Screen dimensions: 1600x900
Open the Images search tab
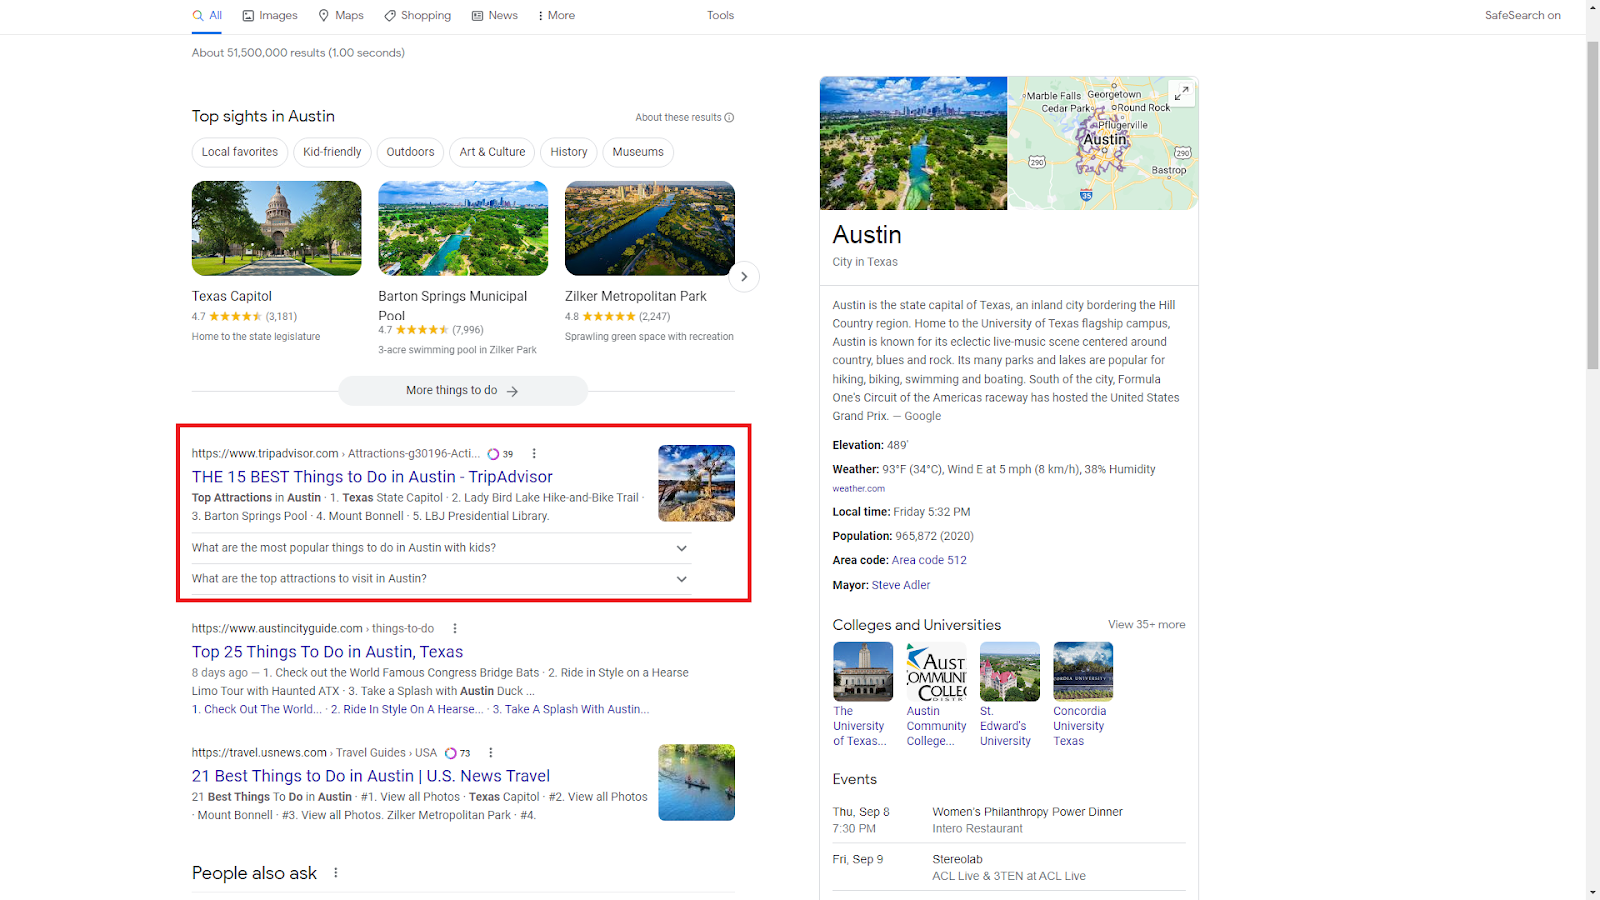(270, 15)
